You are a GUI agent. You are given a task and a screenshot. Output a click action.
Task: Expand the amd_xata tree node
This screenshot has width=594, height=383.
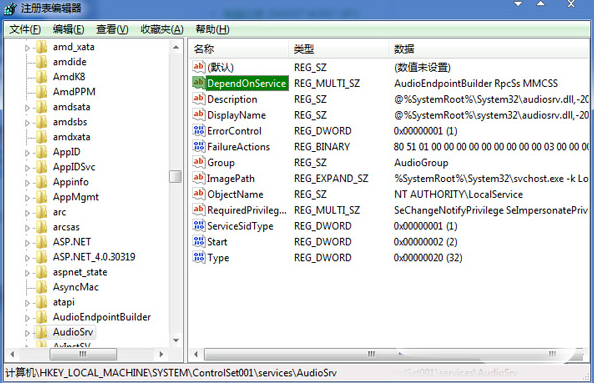[27, 48]
